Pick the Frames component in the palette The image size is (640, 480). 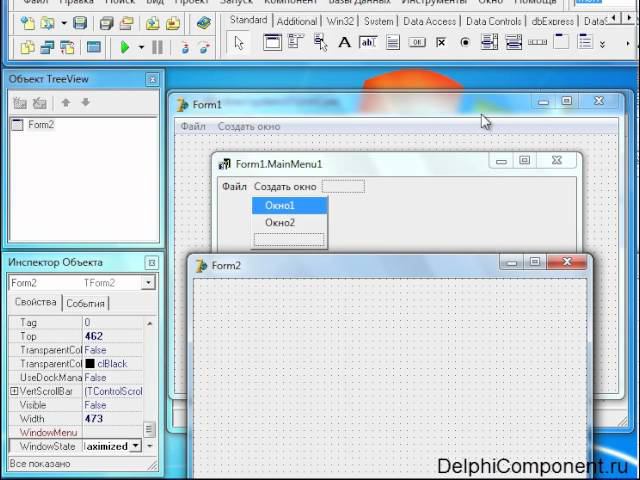(x=272, y=42)
